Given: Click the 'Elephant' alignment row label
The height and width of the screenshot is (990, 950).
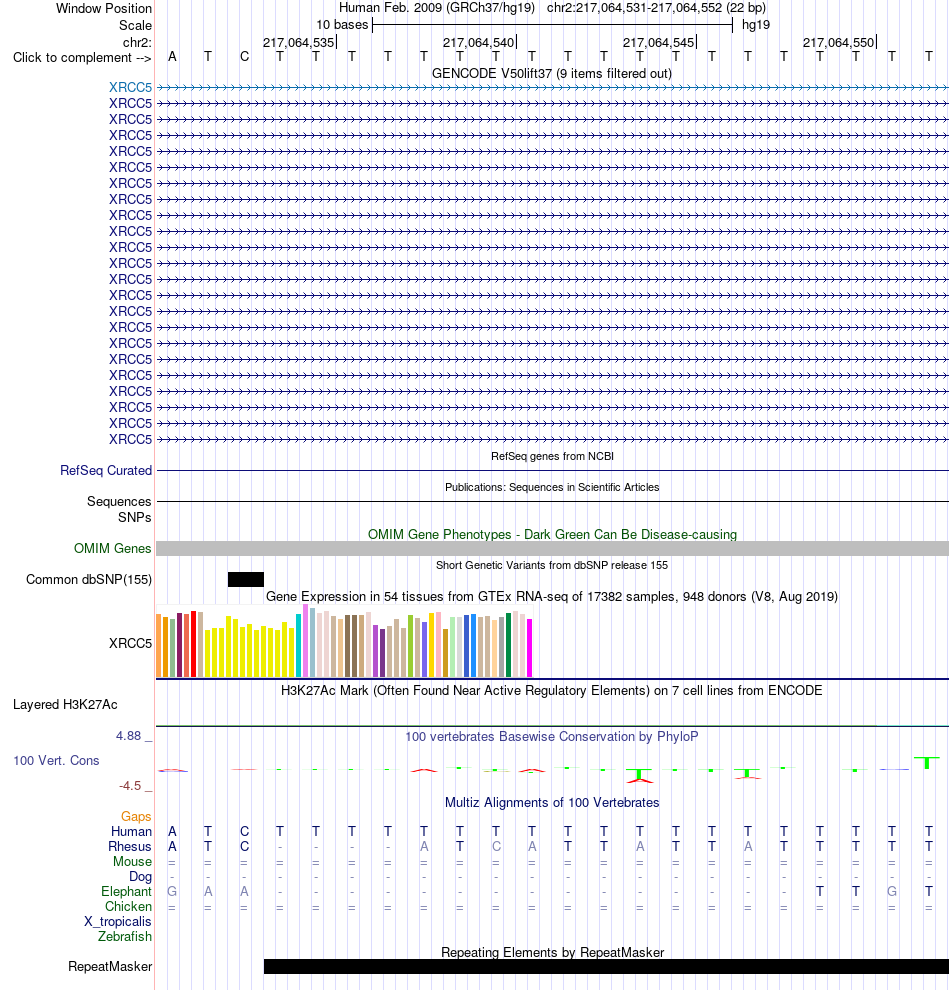Looking at the screenshot, I should click(x=126, y=892).
